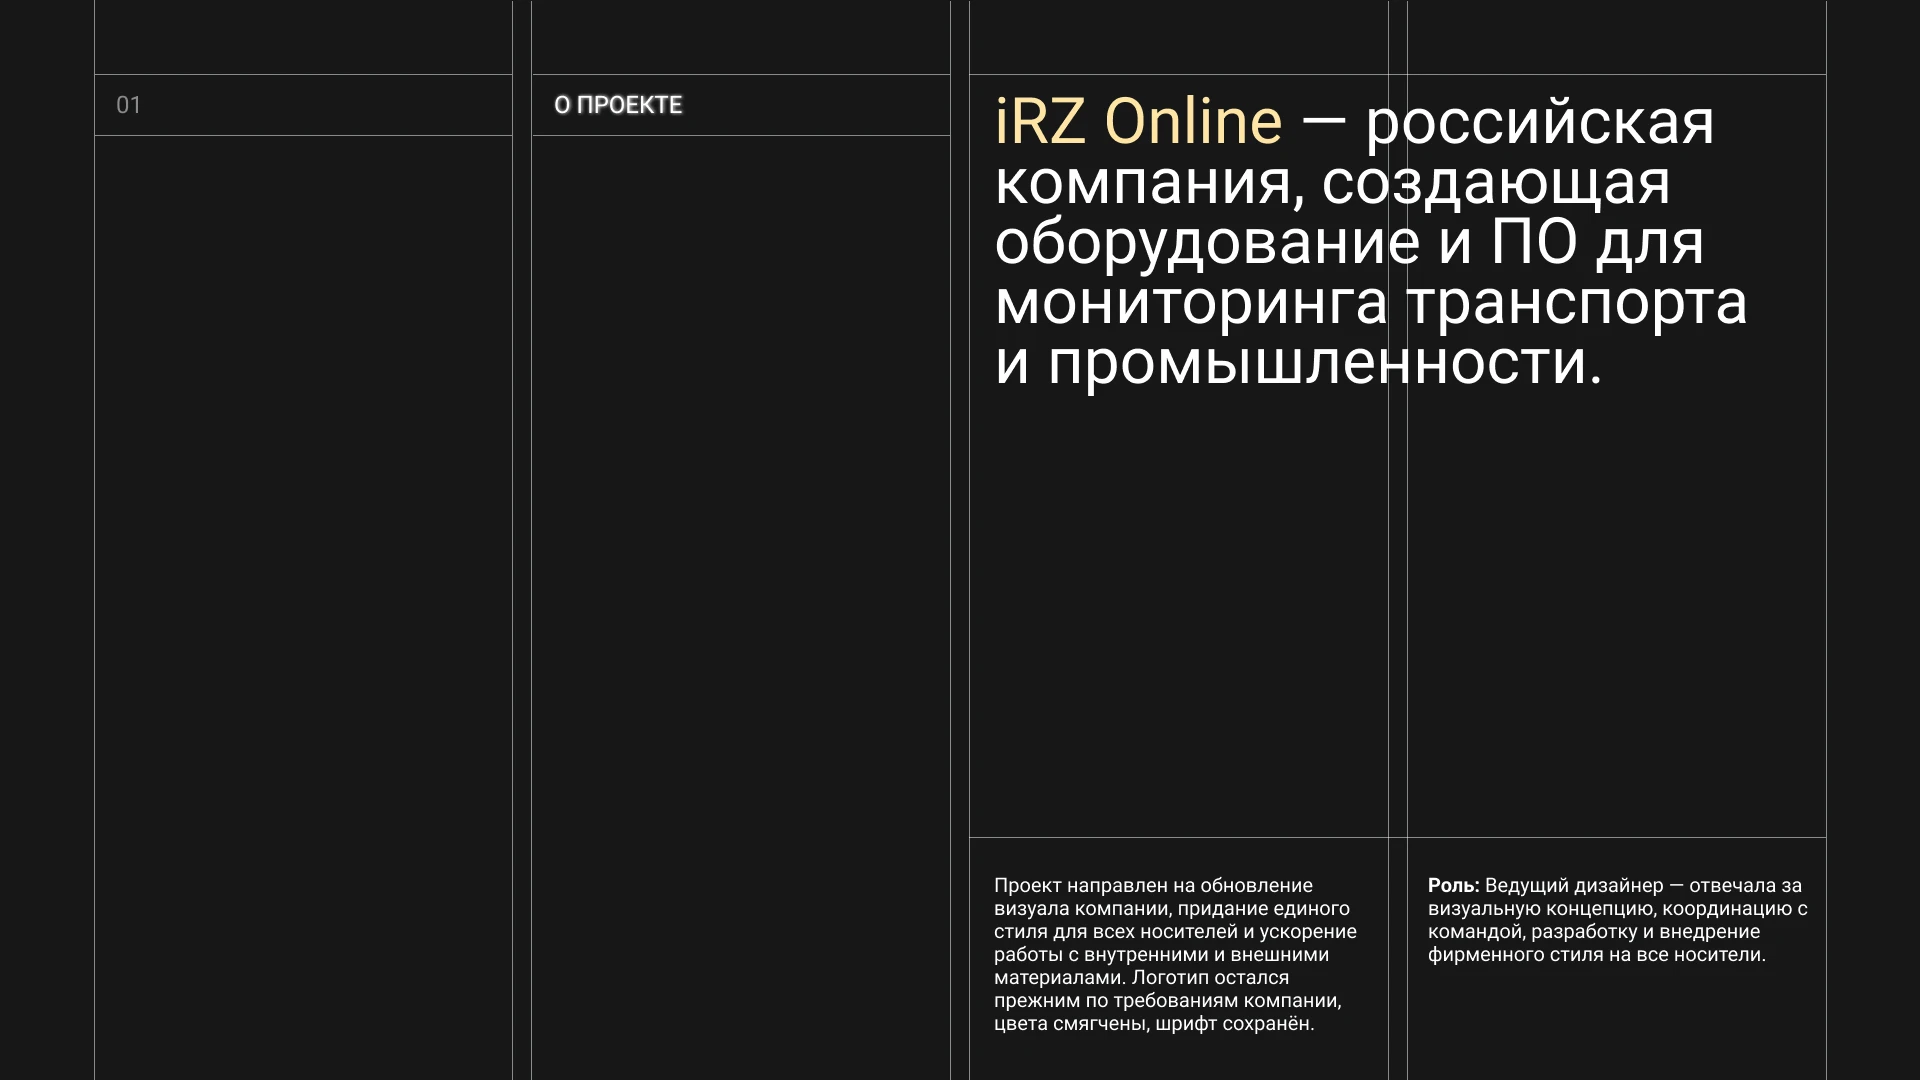This screenshot has width=1920, height=1080.
Task: Click the empty column below 01
Action: (x=303, y=600)
